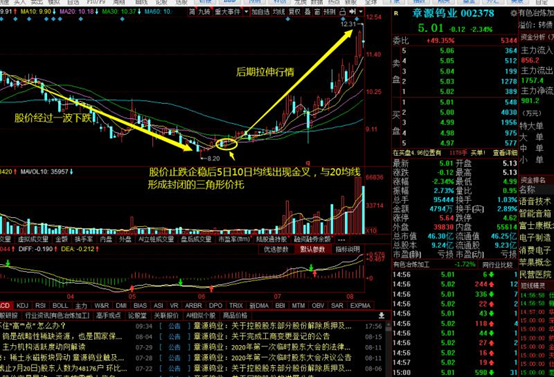Switch to the 换手率 tab
Viewport: 554px width, 377px height.
(x=84, y=239)
